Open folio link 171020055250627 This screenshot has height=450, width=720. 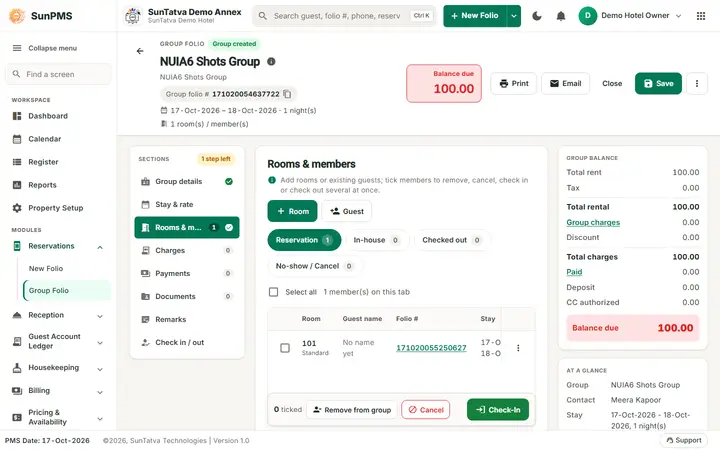tap(431, 348)
